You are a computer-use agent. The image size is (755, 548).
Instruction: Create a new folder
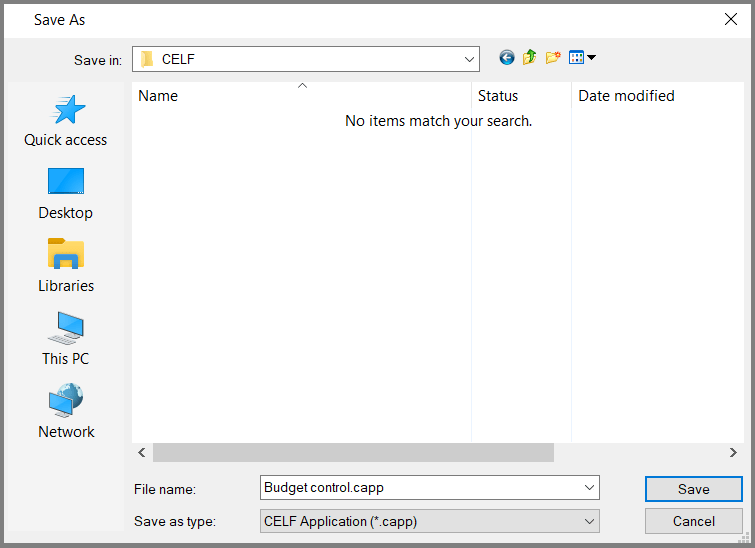pyautogui.click(x=552, y=58)
